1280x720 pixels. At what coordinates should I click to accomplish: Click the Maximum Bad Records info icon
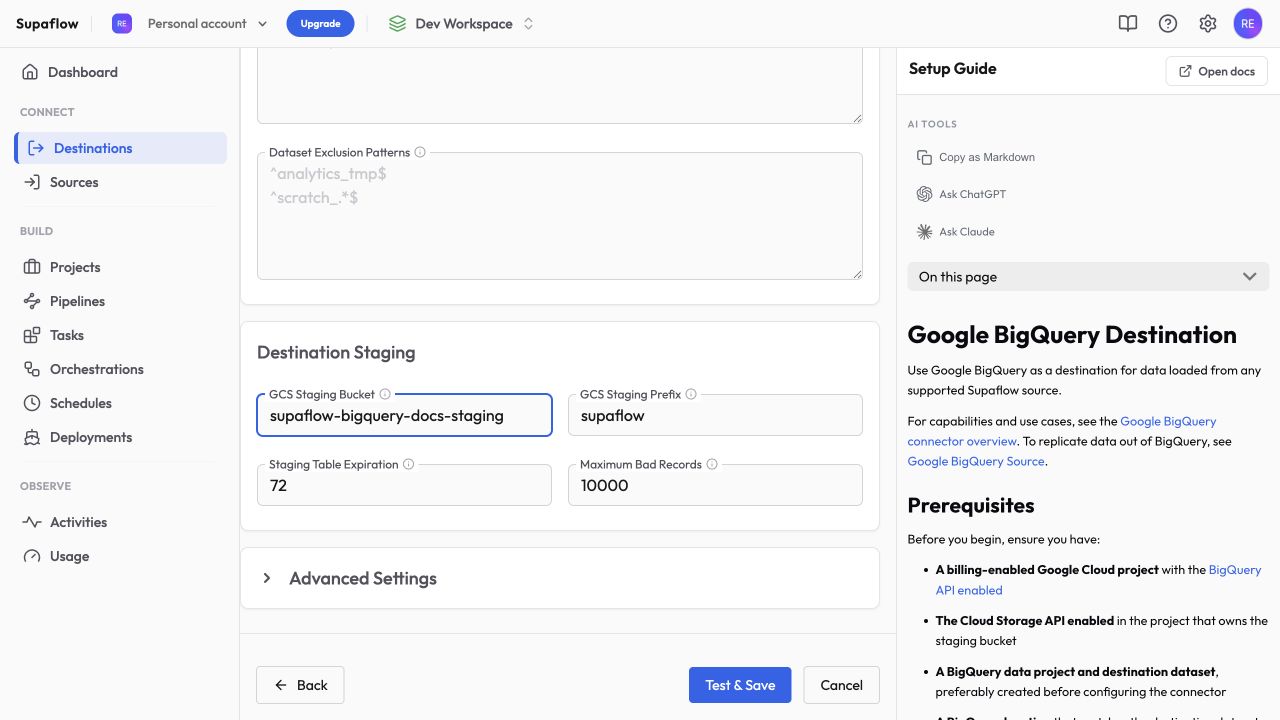712,464
